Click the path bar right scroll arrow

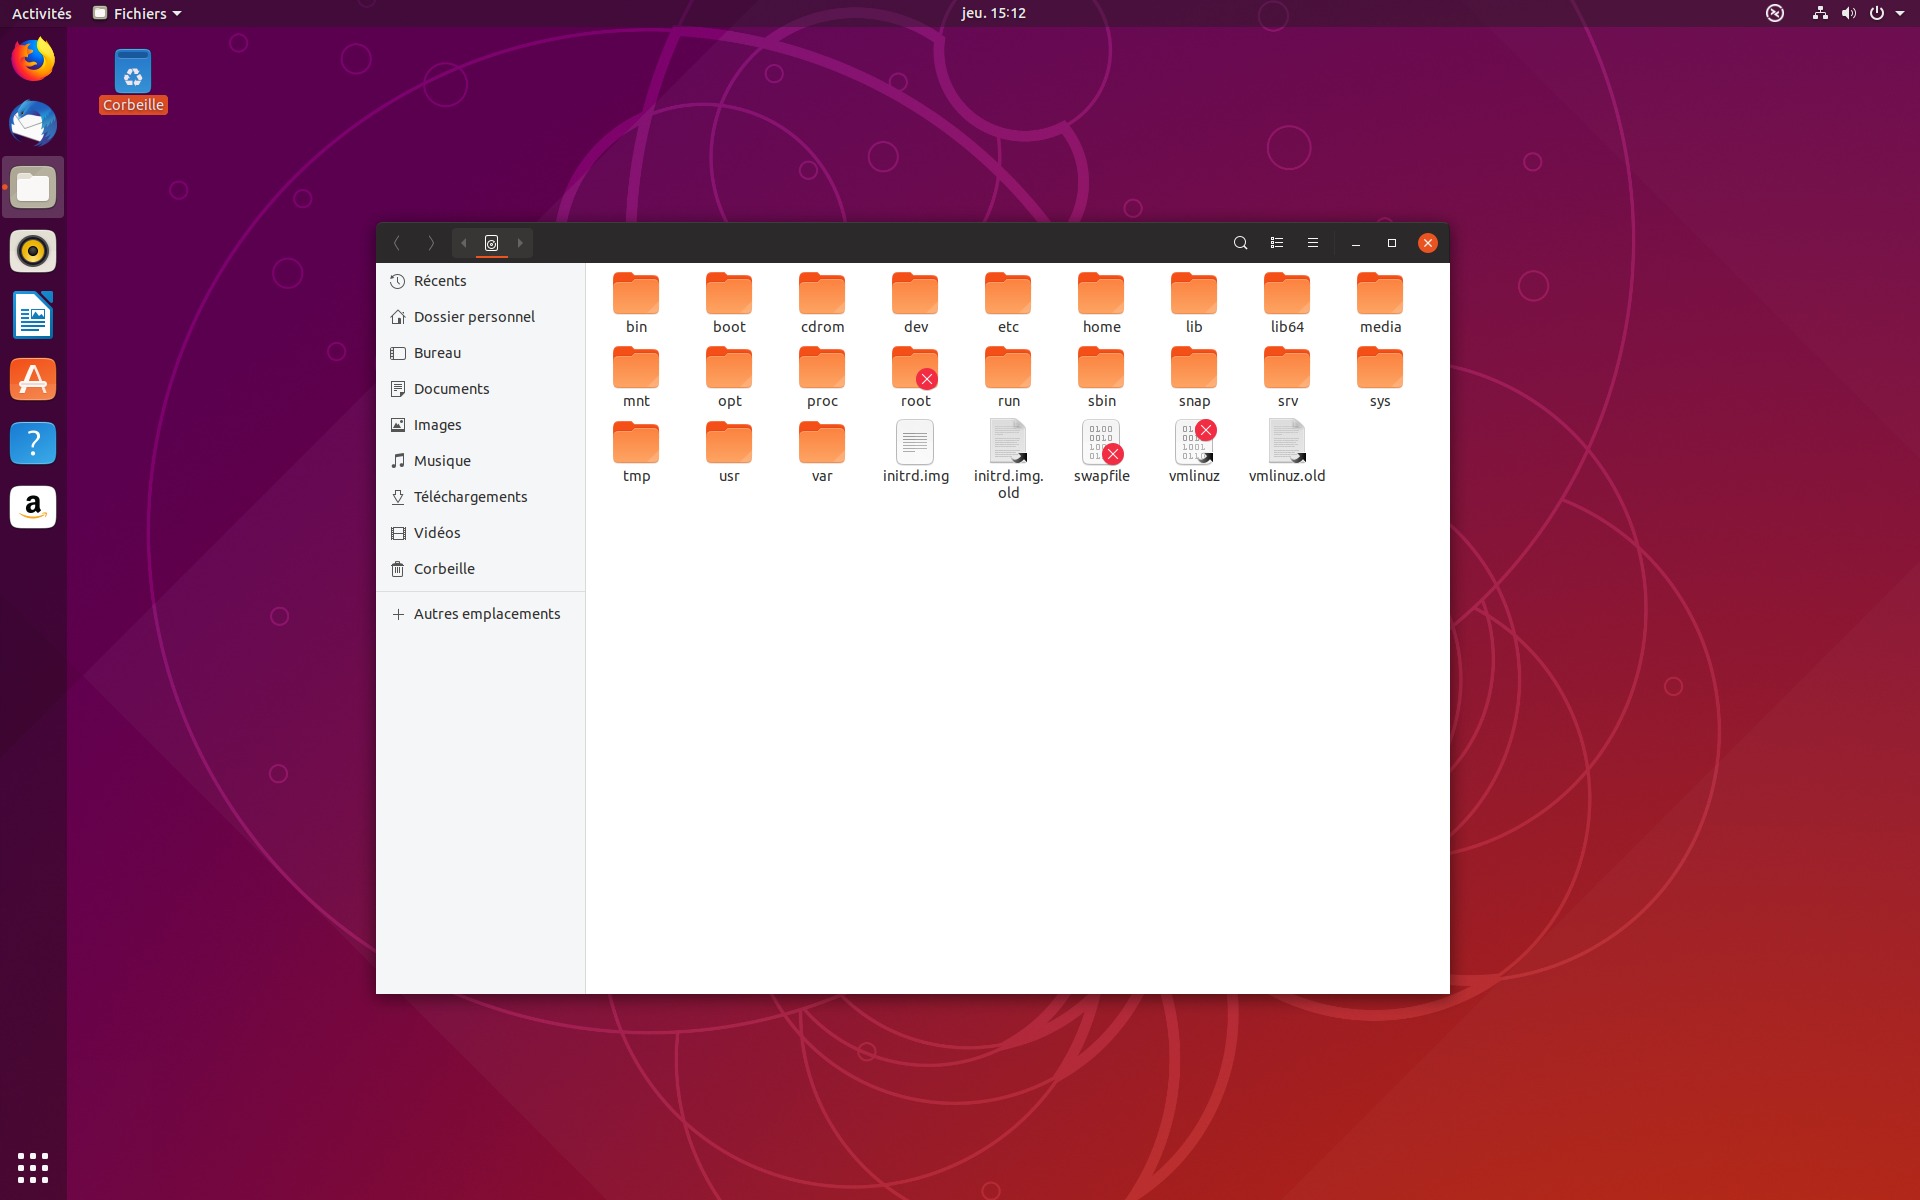(x=520, y=243)
